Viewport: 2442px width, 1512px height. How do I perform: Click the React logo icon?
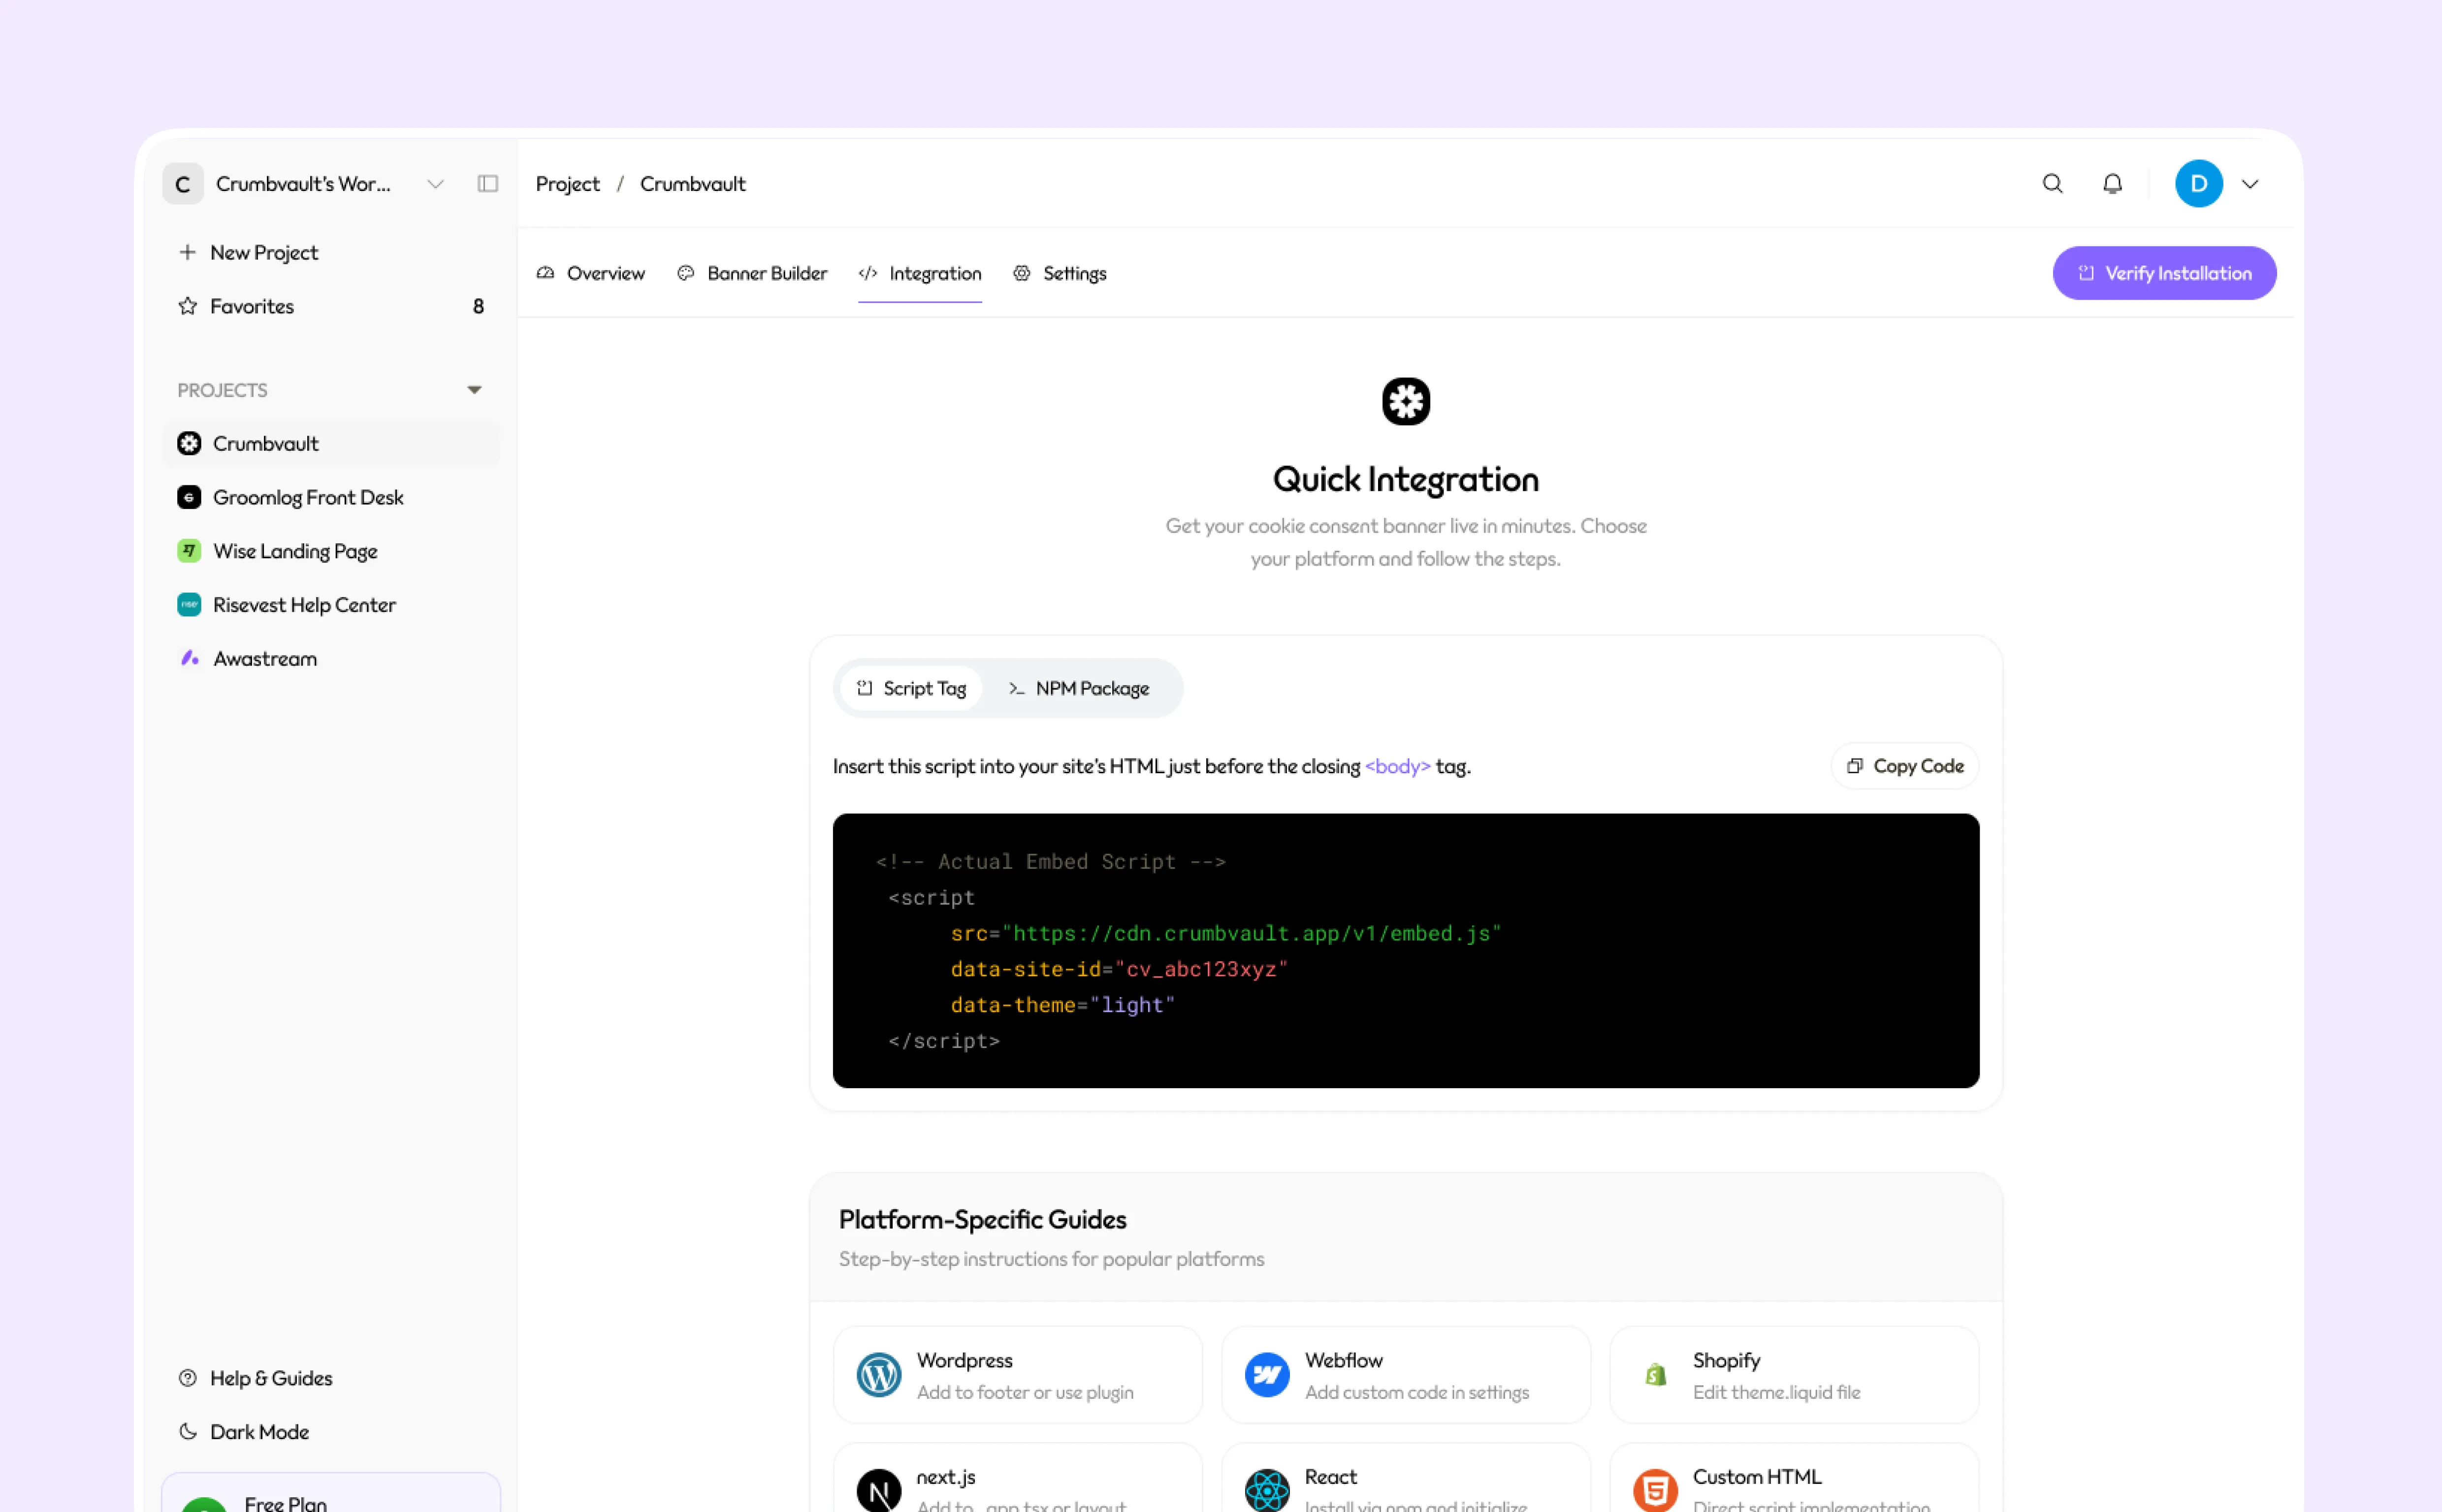(x=1267, y=1490)
